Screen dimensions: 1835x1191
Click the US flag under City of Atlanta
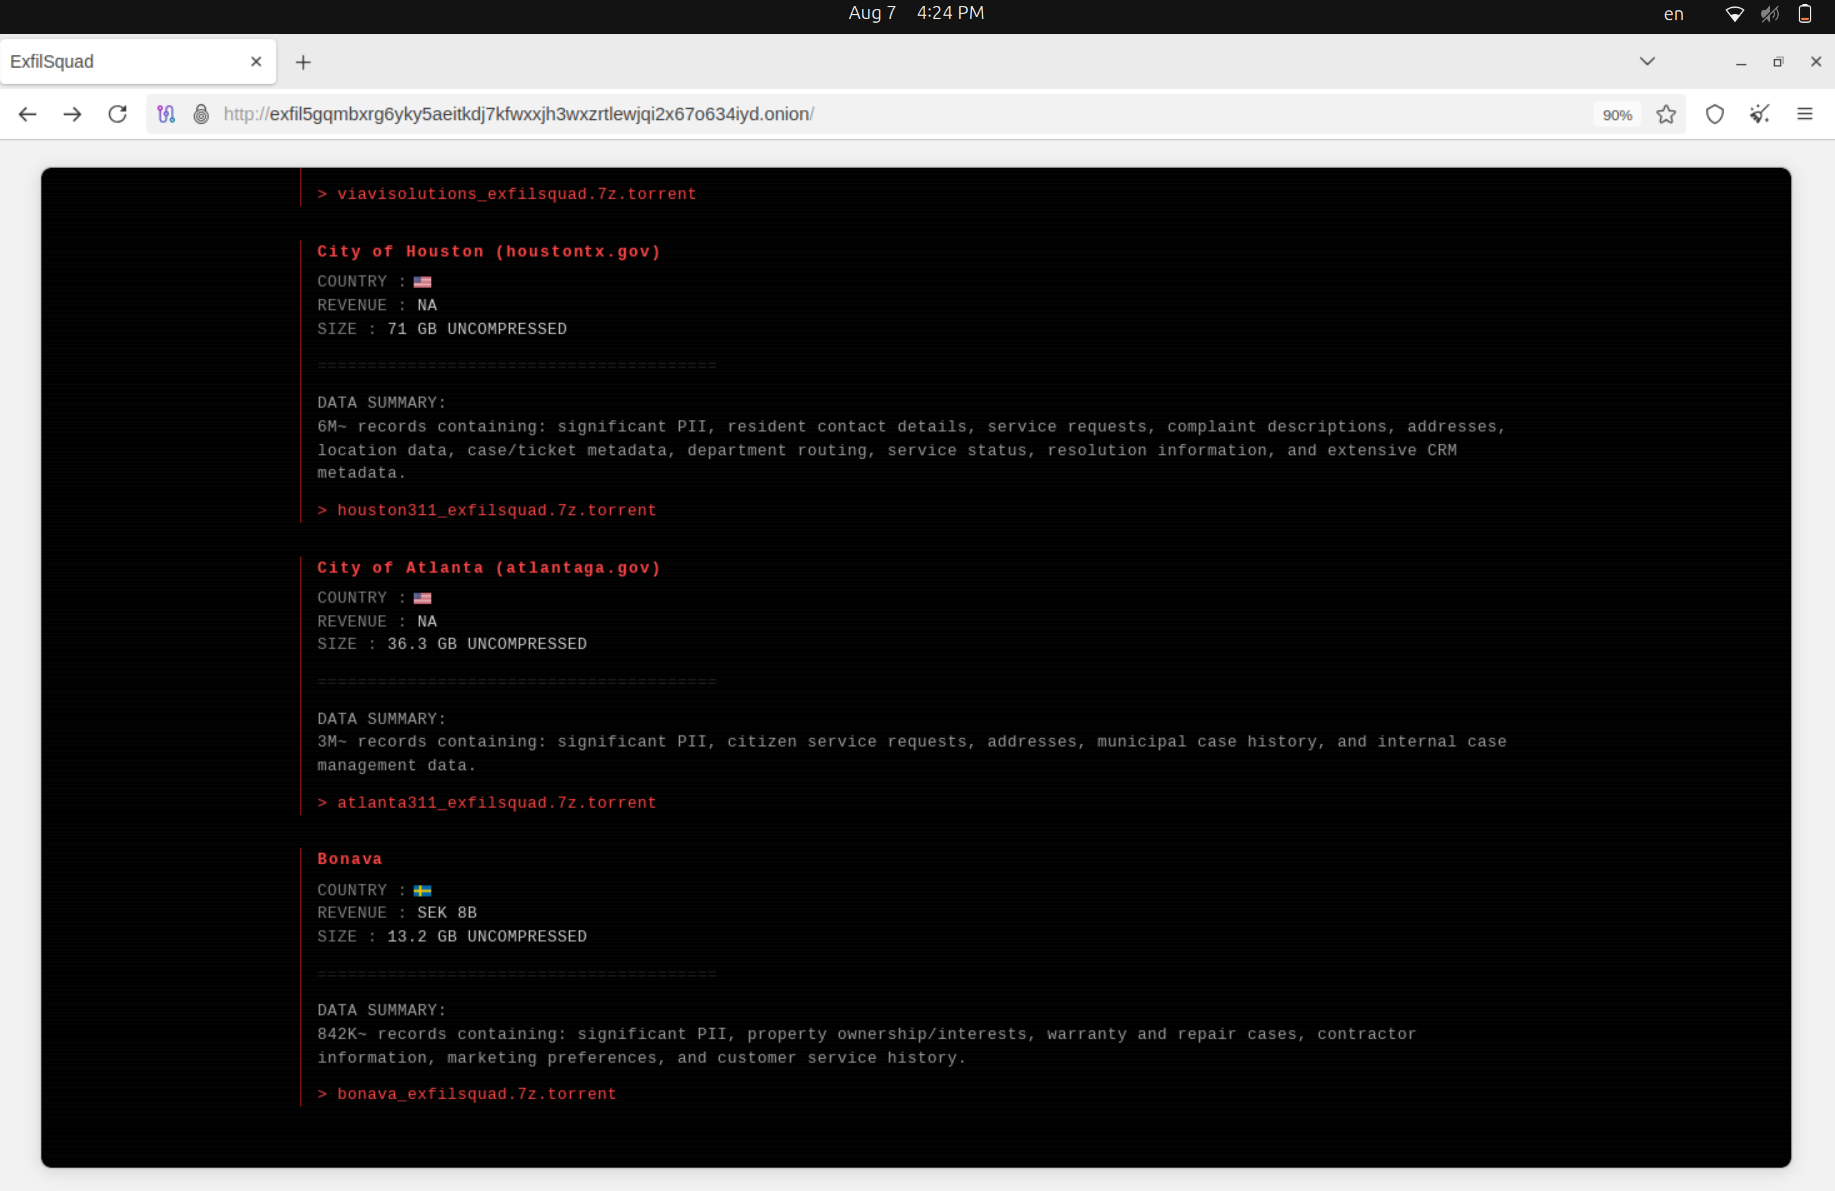point(423,598)
